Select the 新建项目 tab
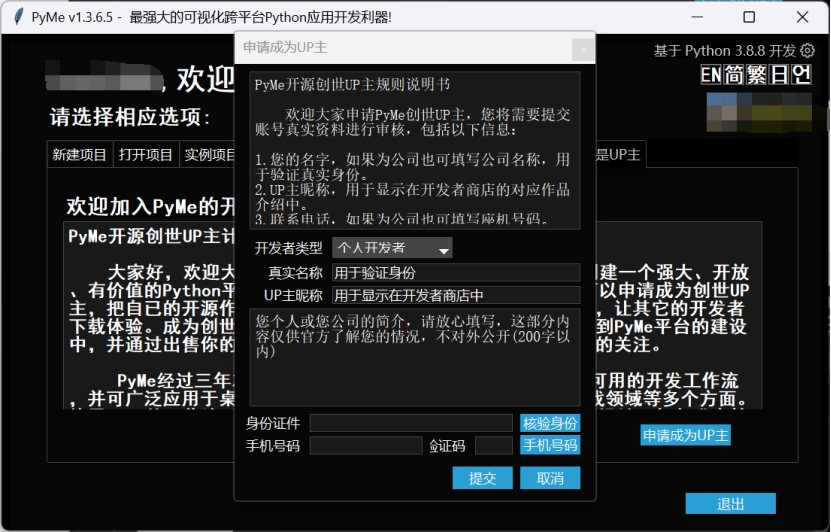The width and height of the screenshot is (831, 532). 79,154
